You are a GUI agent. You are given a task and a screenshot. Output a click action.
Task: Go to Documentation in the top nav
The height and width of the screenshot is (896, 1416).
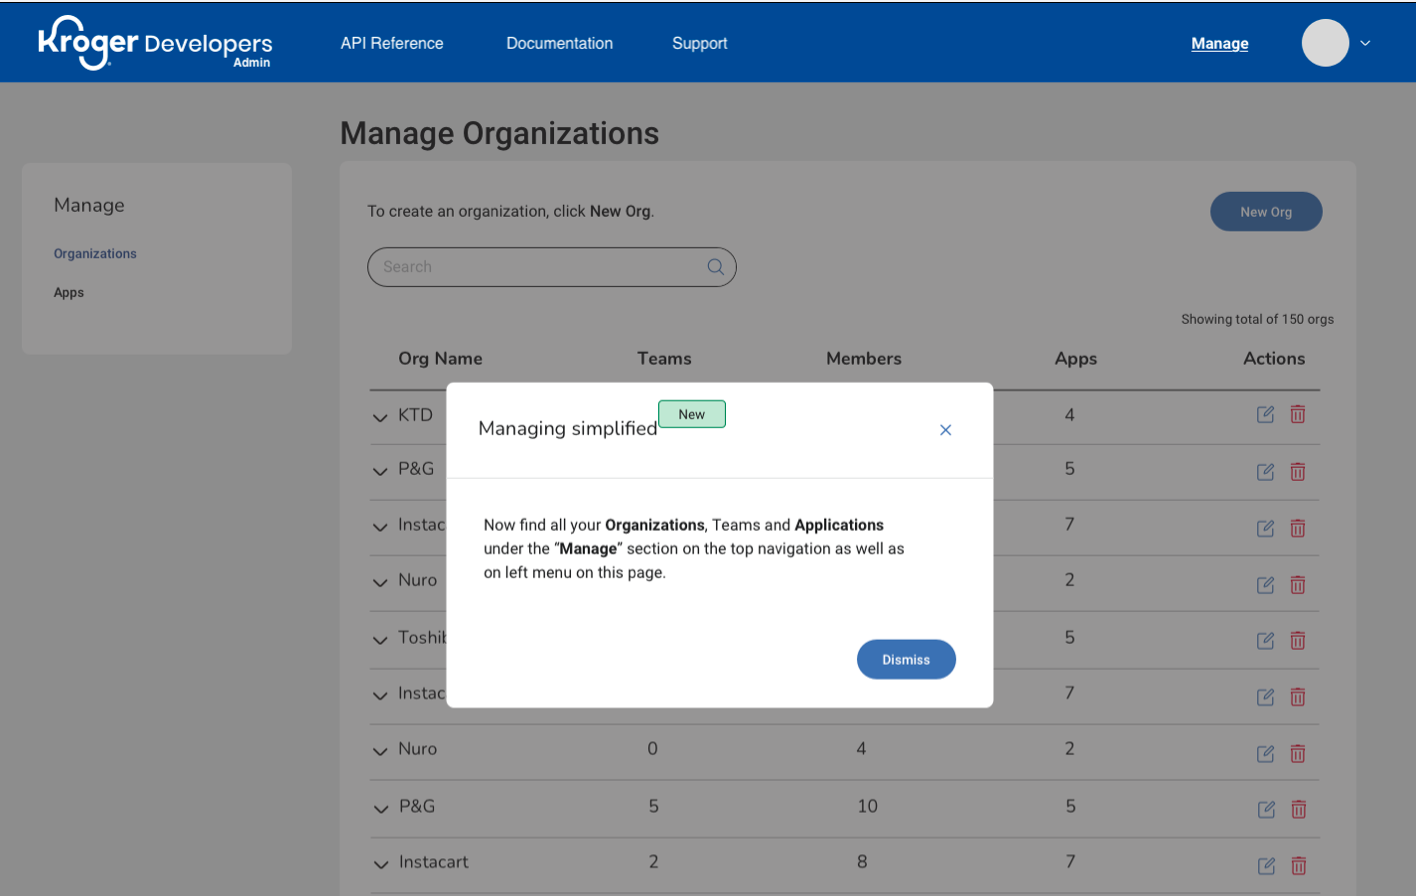tap(559, 43)
